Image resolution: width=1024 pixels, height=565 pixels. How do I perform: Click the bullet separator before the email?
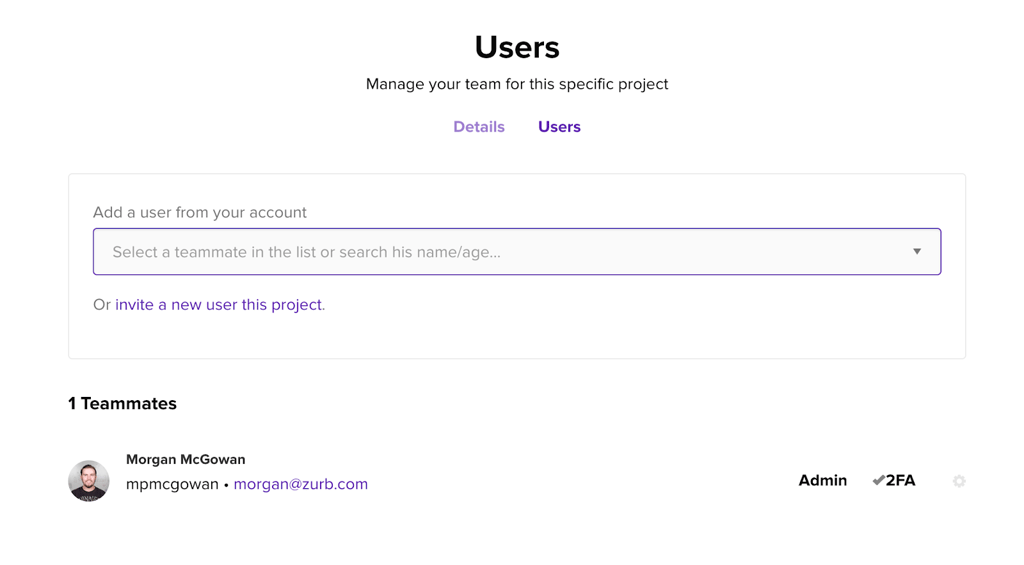click(x=226, y=485)
